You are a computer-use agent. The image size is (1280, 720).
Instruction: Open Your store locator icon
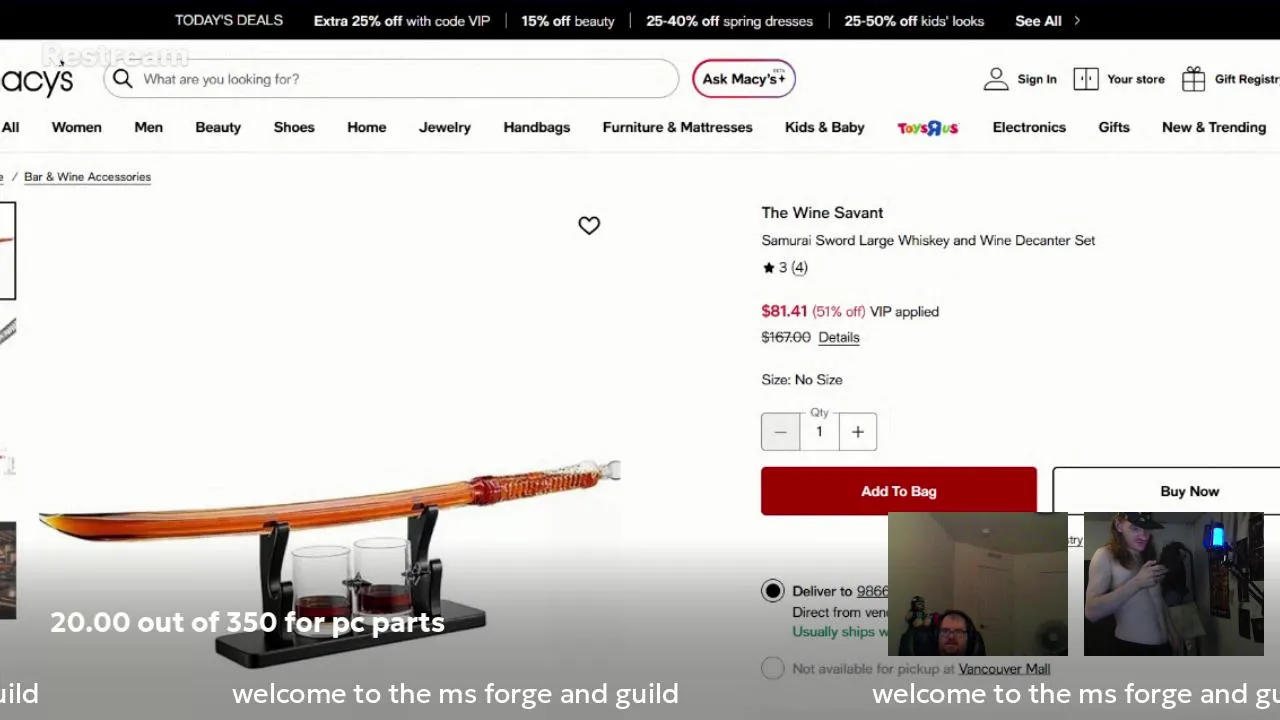pyautogui.click(x=1086, y=79)
